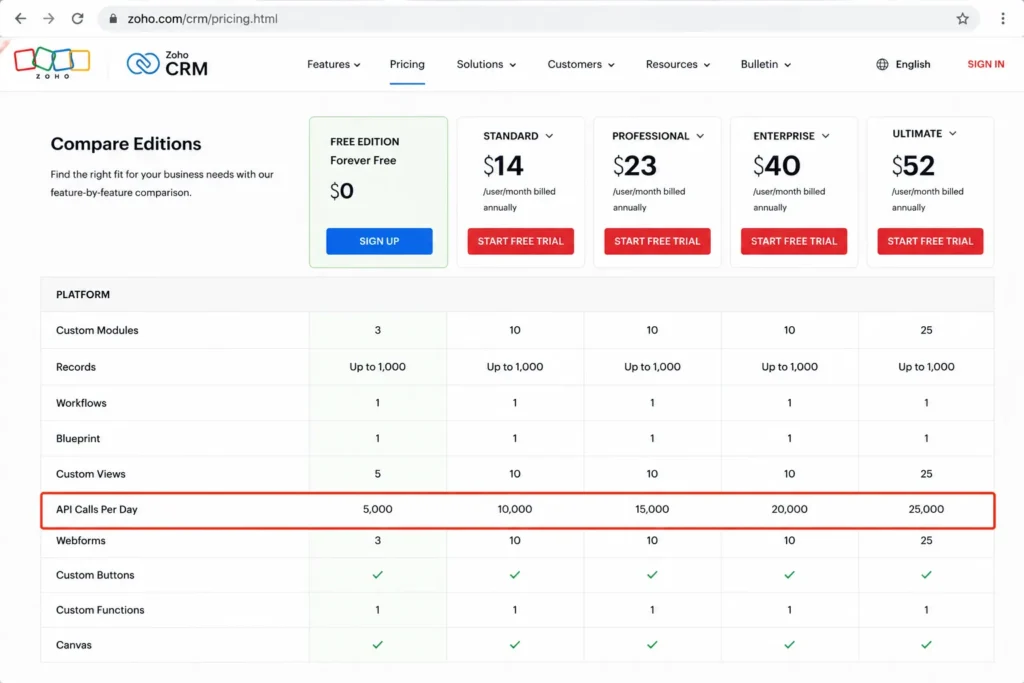Open the browser three-dot menu
Image resolution: width=1024 pixels, height=683 pixels.
click(x=1002, y=18)
